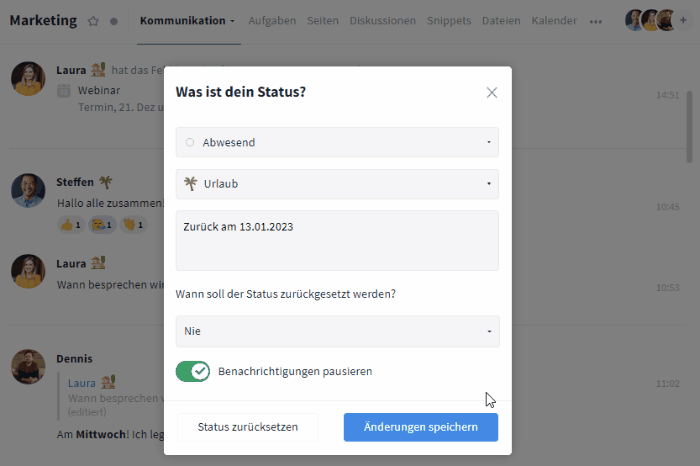Viewport: 700px width, 466px height.
Task: Click the Webinar checkbox in Laura's post
Action: coord(64,91)
